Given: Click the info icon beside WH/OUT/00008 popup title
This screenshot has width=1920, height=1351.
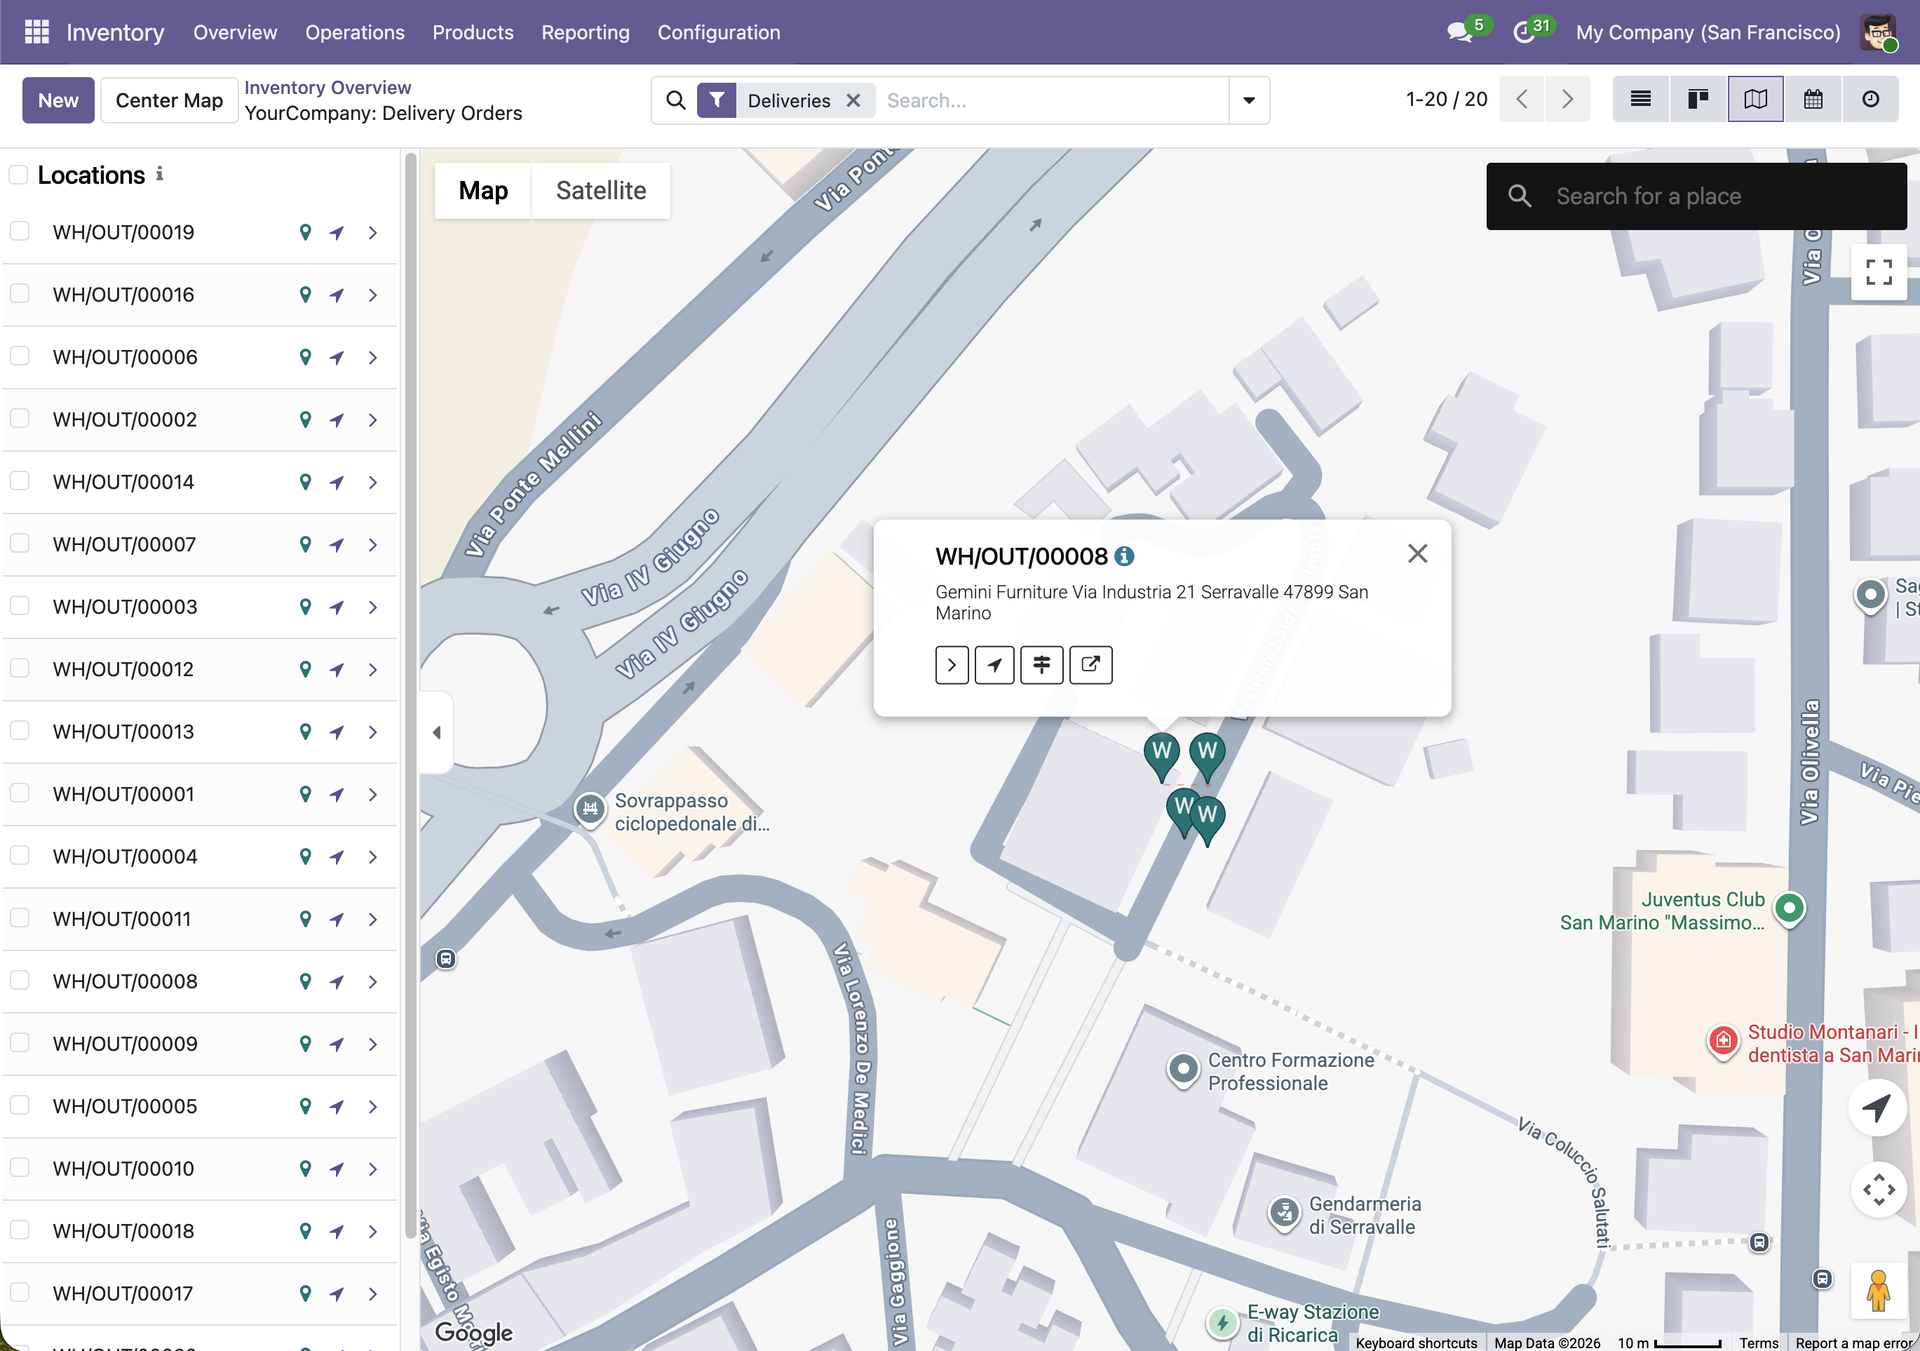Looking at the screenshot, I should (x=1125, y=556).
